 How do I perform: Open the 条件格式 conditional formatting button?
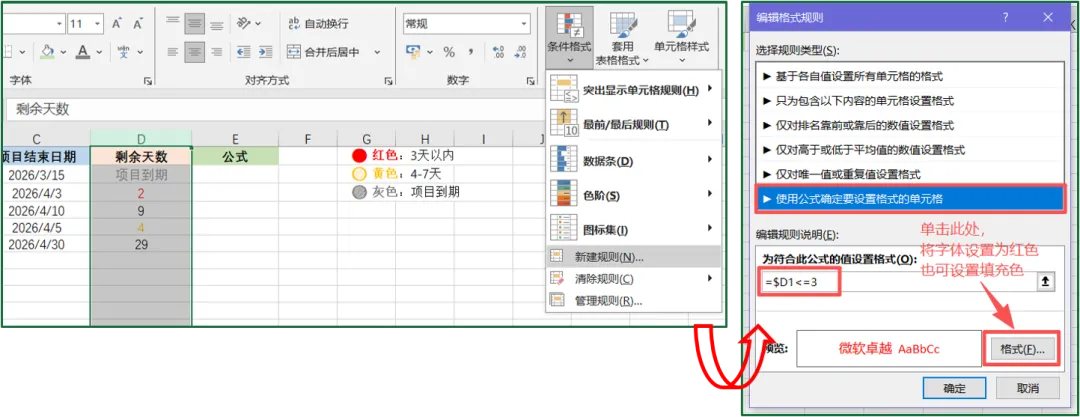point(569,36)
